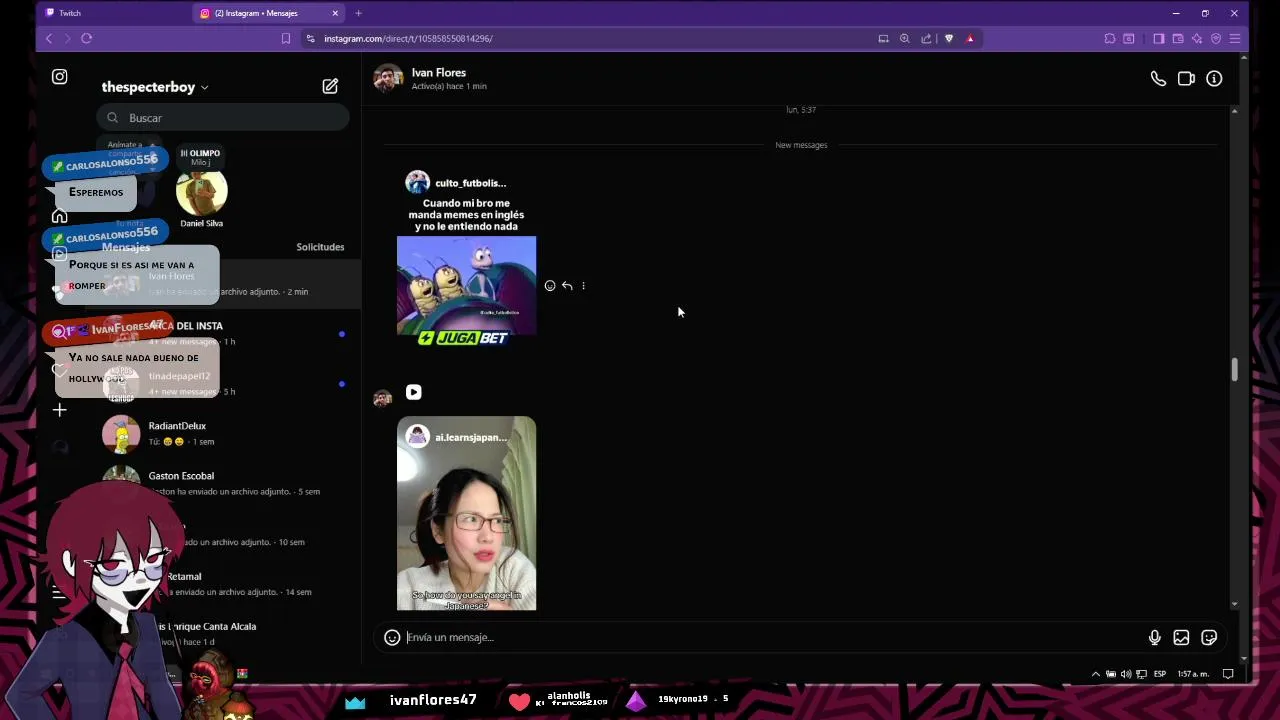1280x720 pixels.
Task: Compose a new message with pencil icon
Action: tap(330, 87)
